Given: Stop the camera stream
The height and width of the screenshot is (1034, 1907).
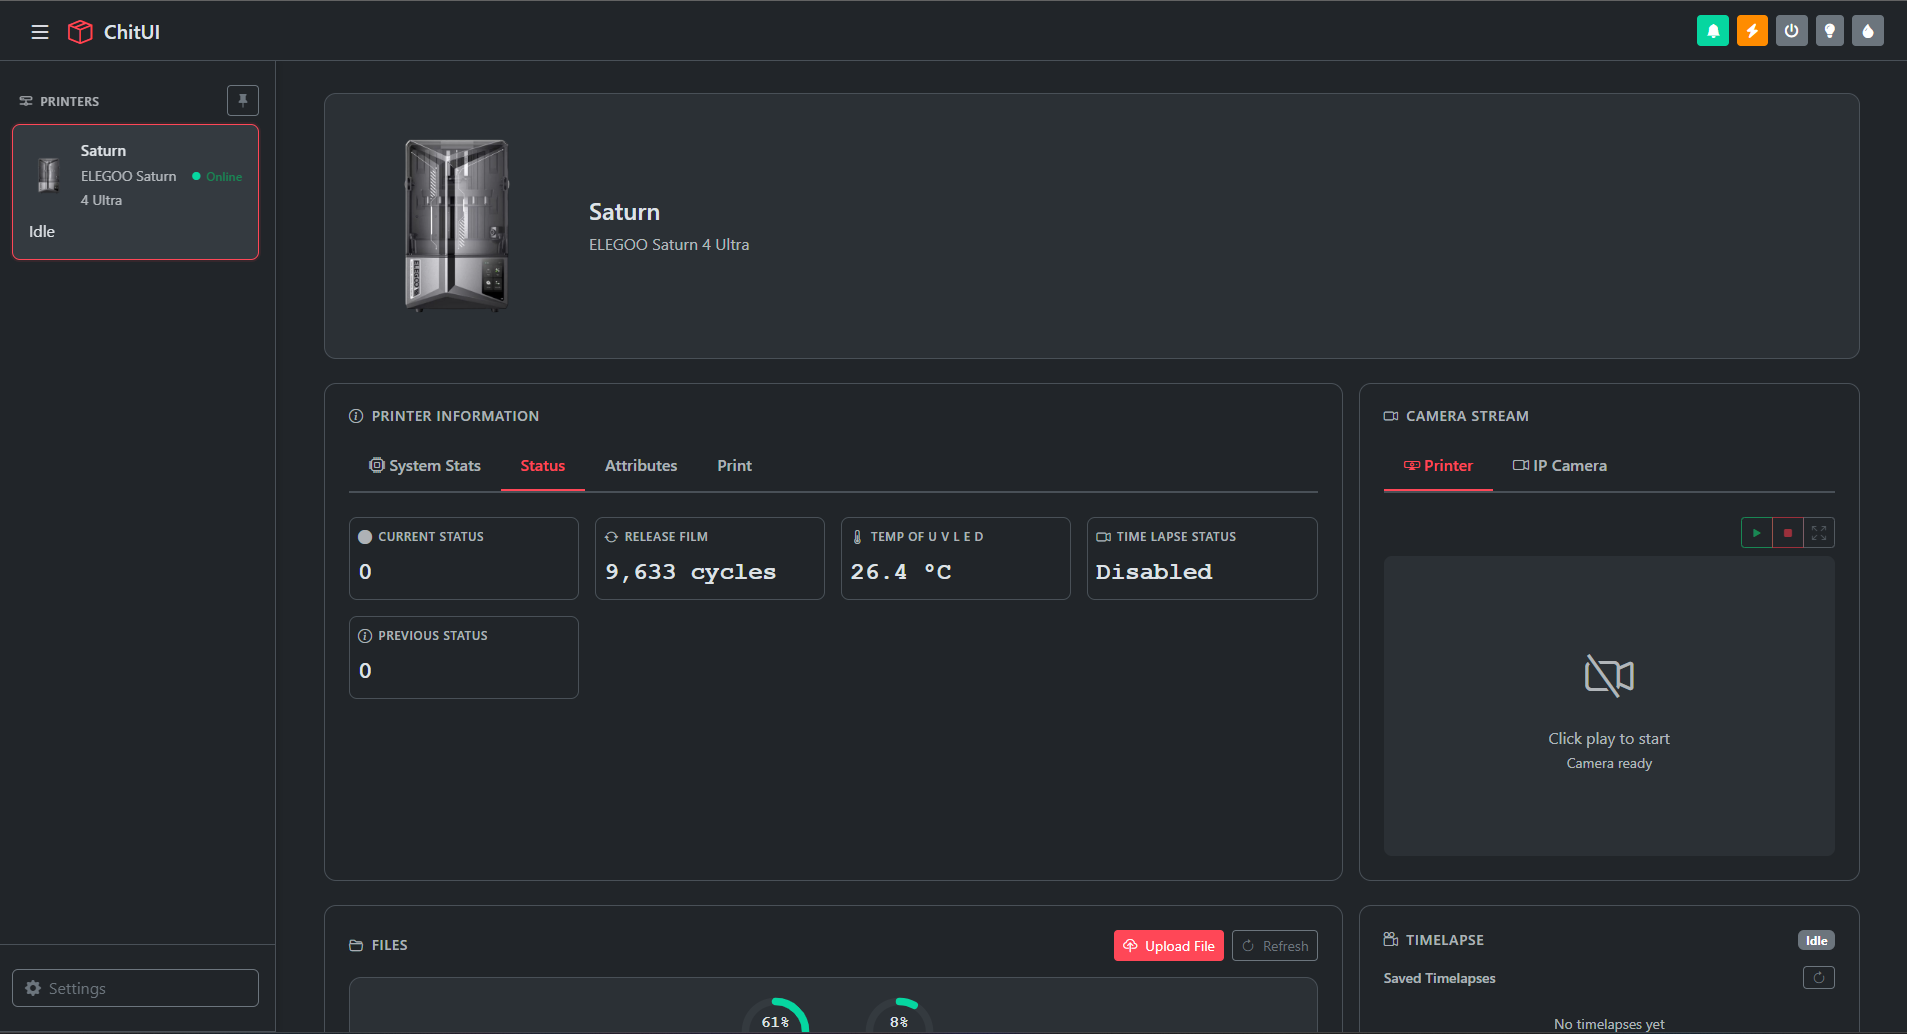Looking at the screenshot, I should click(1788, 532).
